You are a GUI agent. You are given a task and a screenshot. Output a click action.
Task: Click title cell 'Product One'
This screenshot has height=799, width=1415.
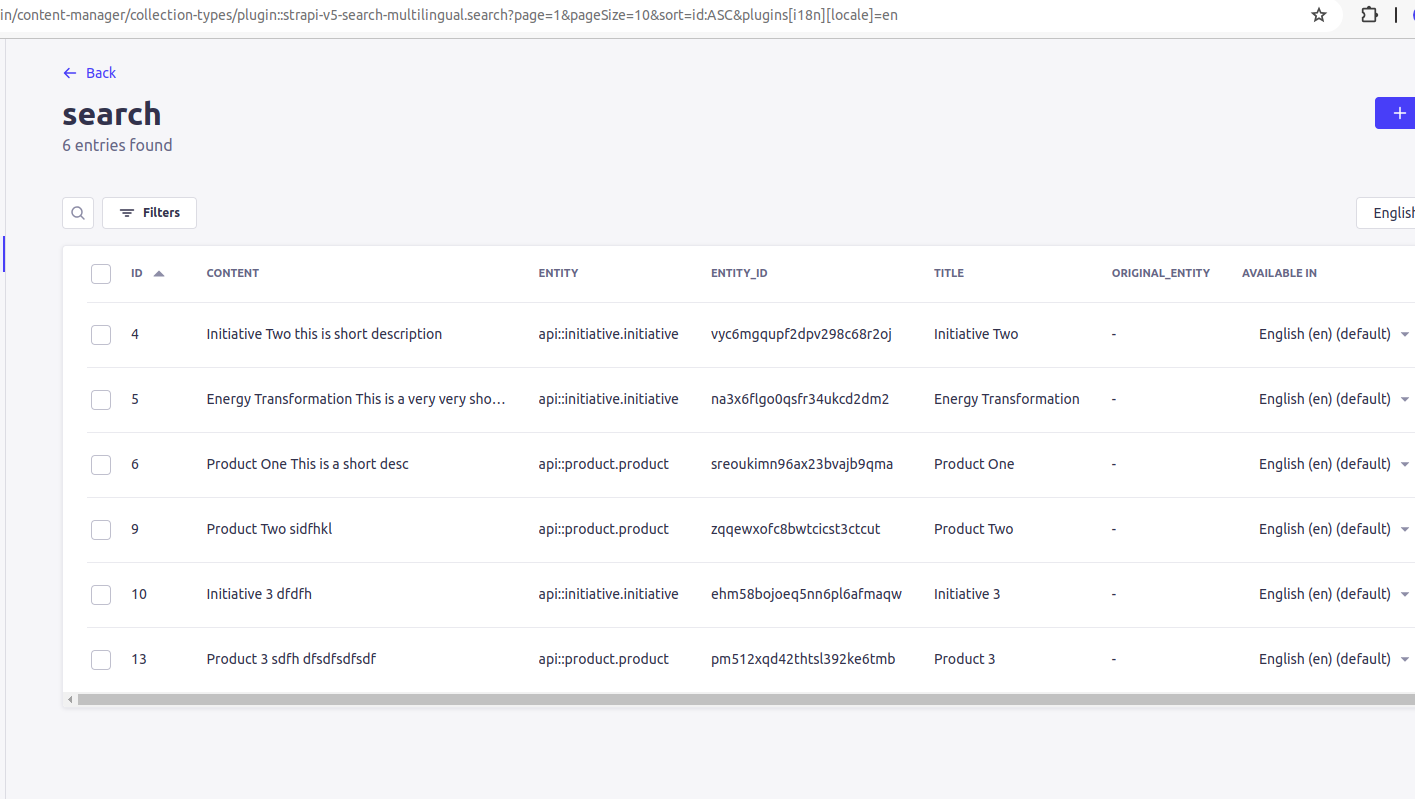[974, 464]
